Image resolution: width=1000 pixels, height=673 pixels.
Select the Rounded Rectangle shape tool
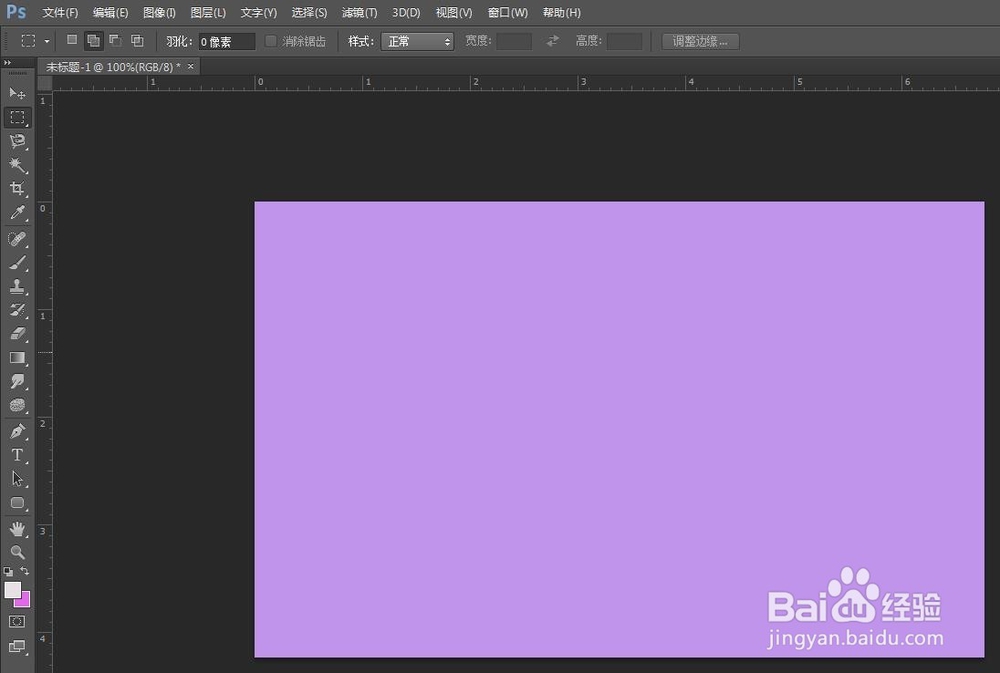[17, 503]
